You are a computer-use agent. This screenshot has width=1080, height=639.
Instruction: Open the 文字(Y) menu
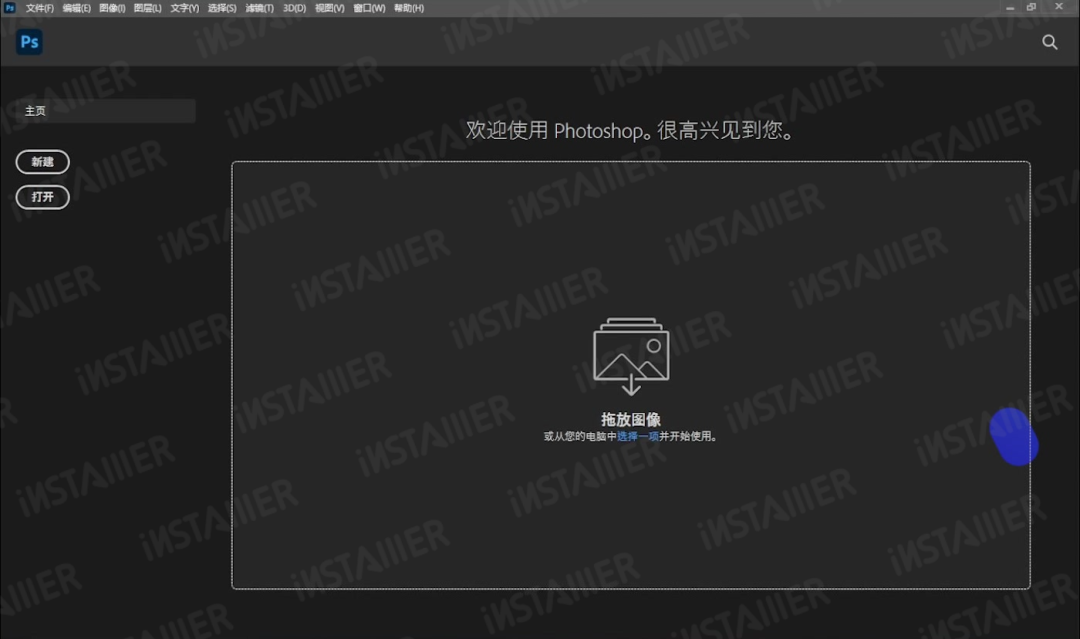point(185,8)
